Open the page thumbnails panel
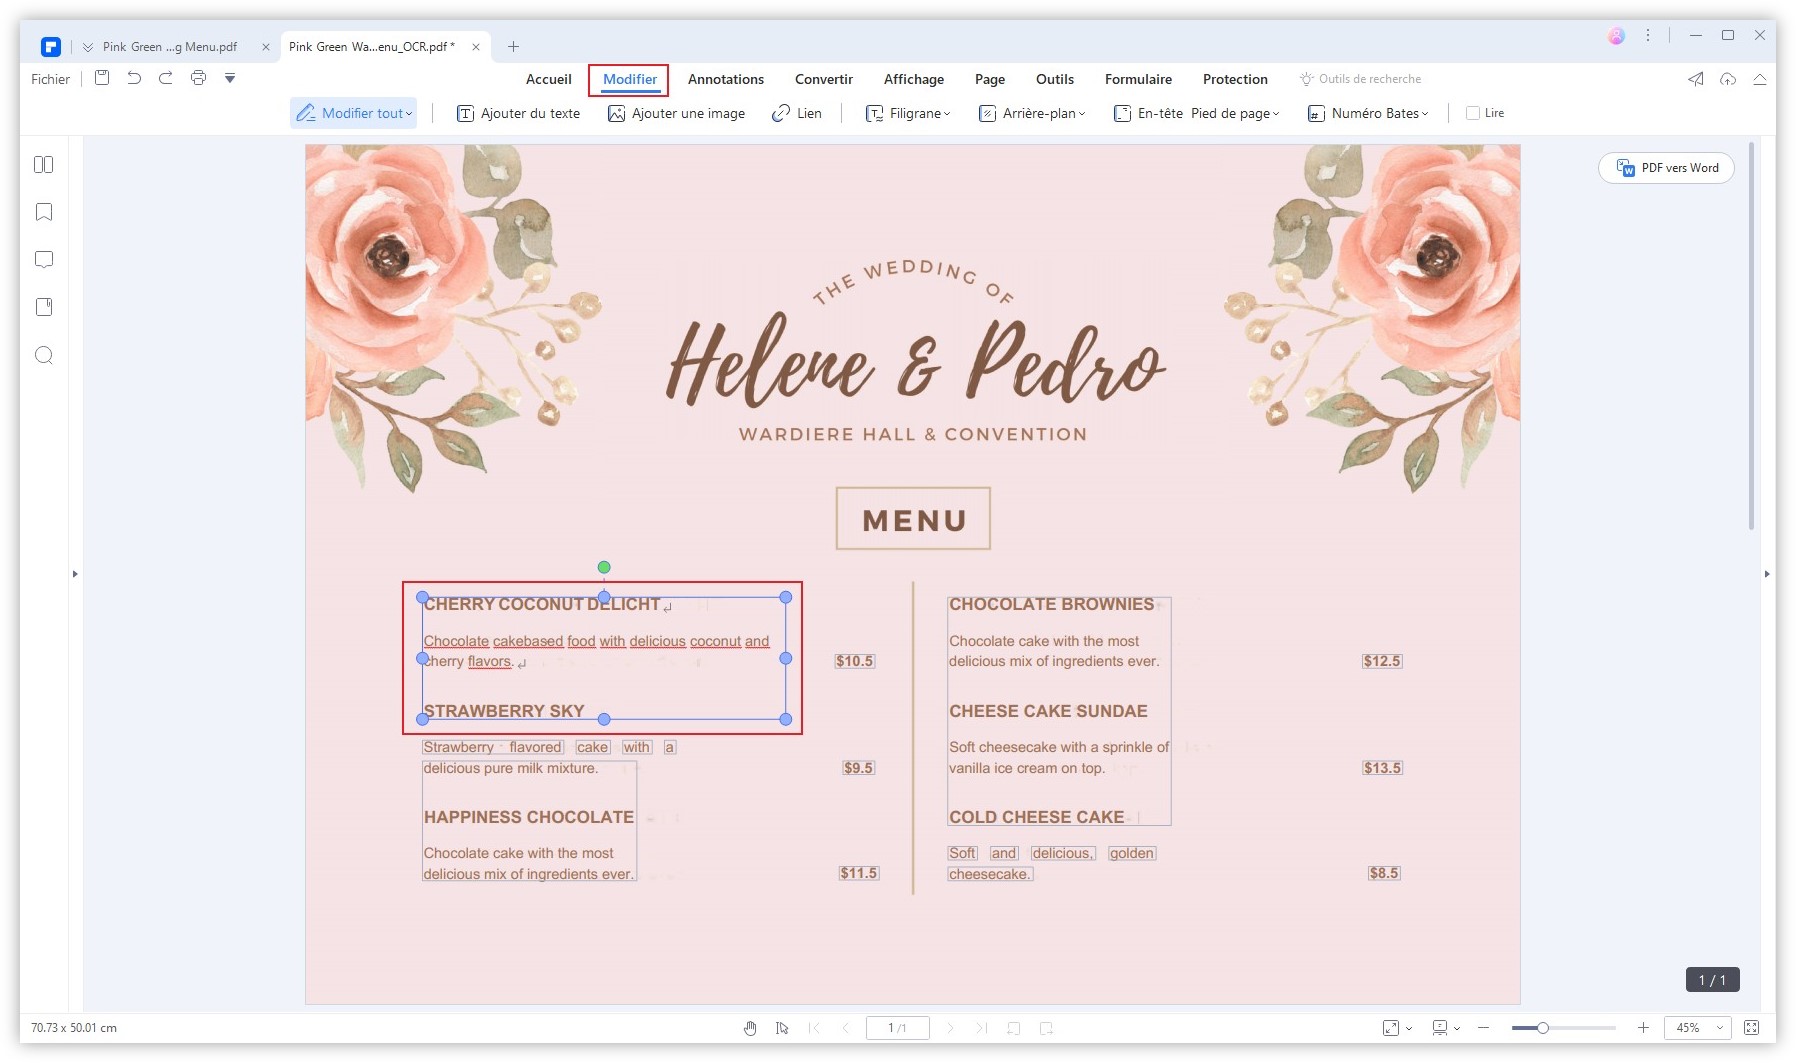The width and height of the screenshot is (1796, 1063). click(44, 165)
